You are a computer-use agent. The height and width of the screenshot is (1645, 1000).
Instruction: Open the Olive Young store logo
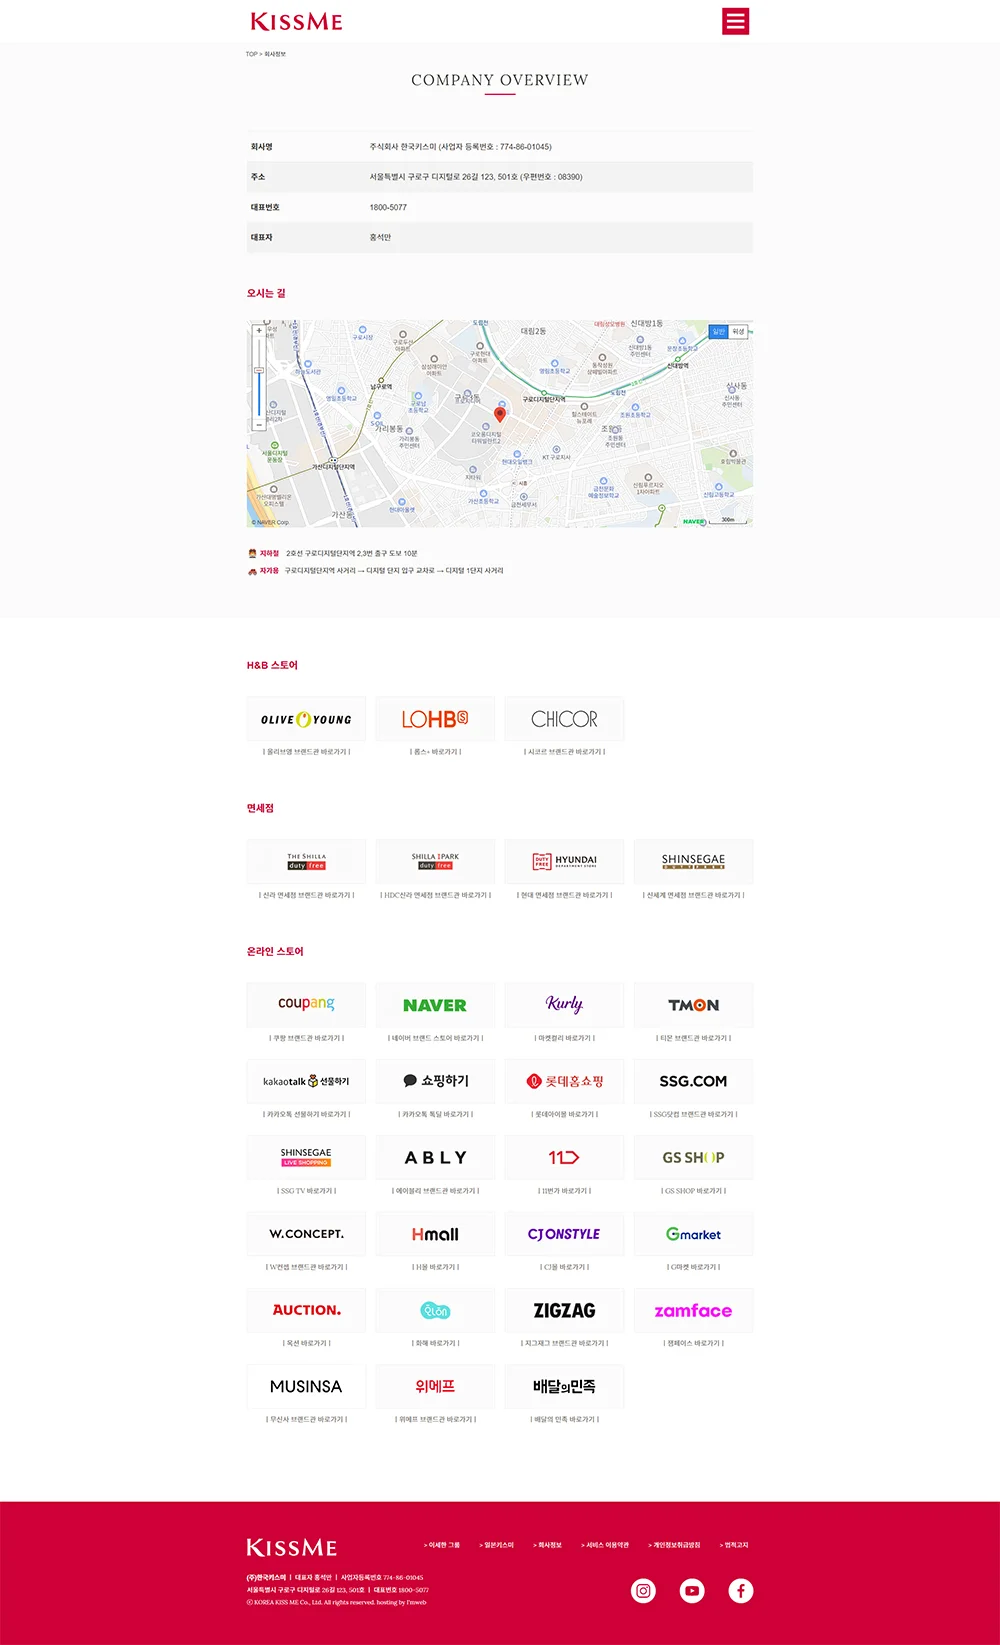click(x=306, y=719)
